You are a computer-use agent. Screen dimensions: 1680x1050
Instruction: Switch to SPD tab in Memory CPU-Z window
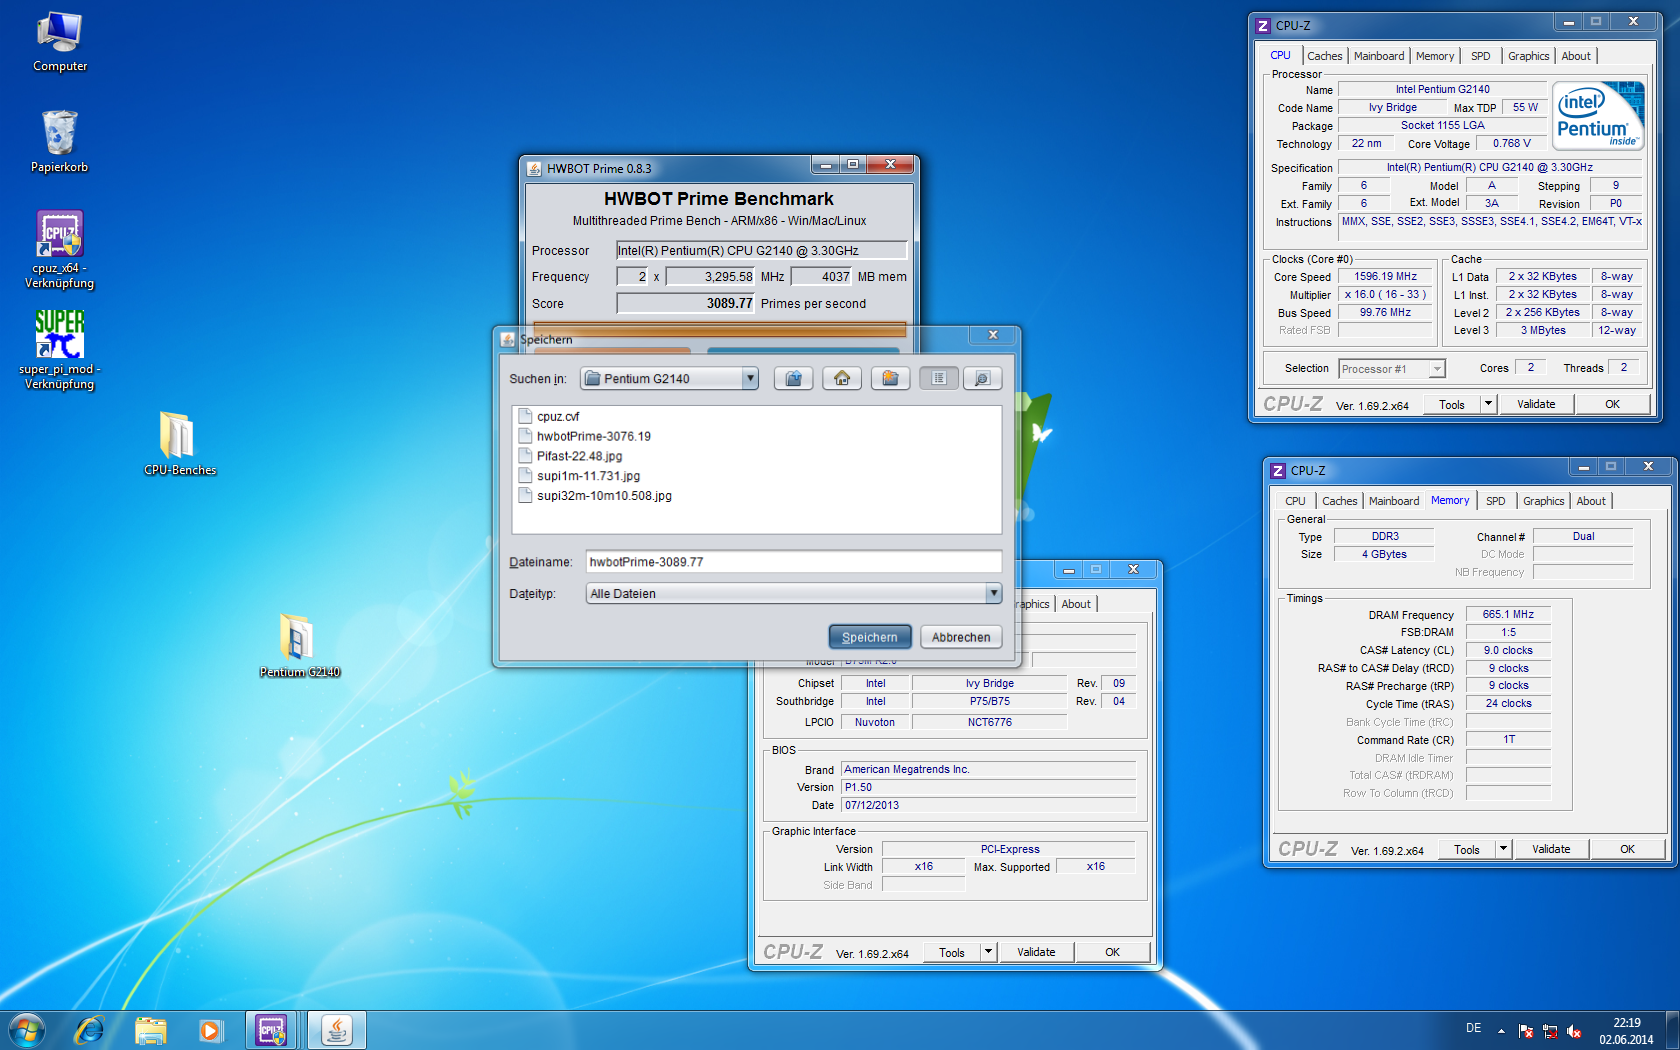pyautogui.click(x=1496, y=501)
